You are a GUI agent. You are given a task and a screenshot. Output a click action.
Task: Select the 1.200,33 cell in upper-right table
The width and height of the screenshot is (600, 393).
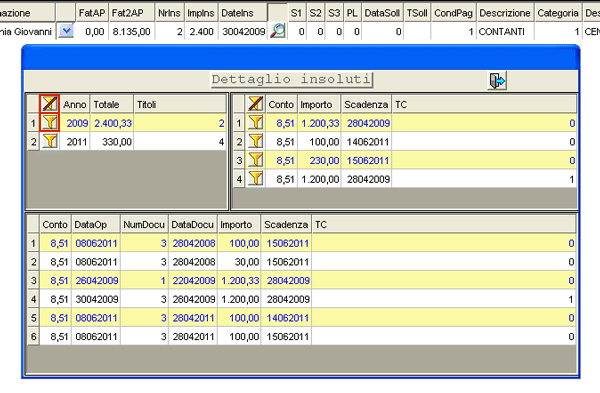coord(320,123)
